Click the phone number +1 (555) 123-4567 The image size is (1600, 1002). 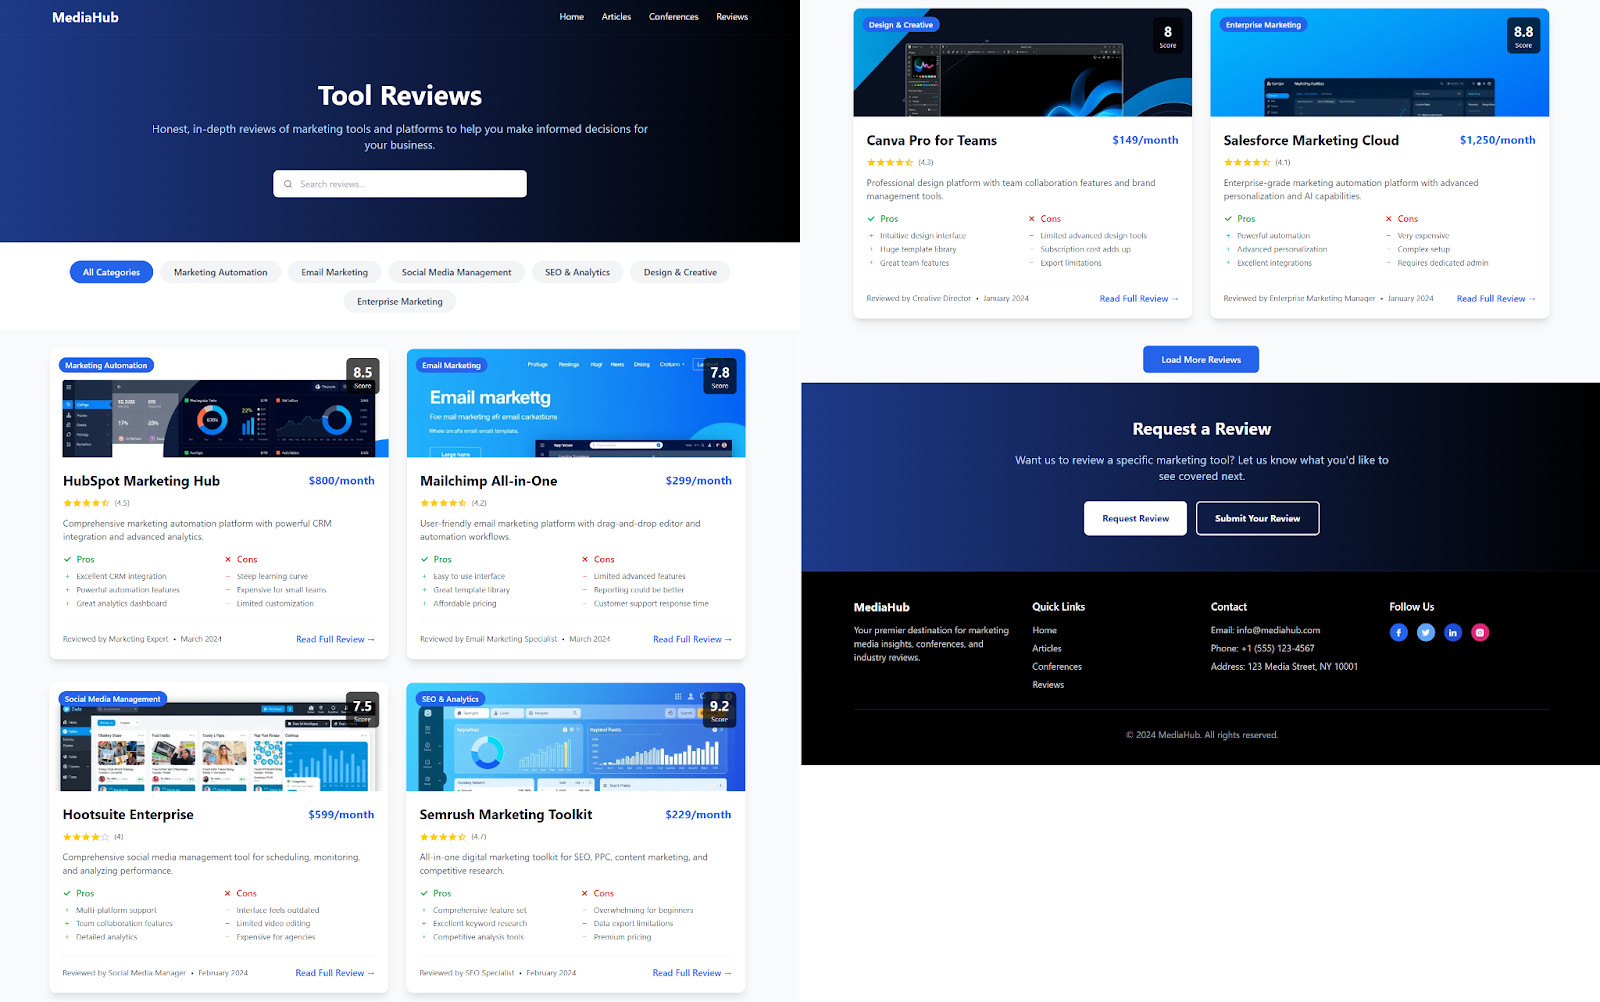coord(1278,648)
